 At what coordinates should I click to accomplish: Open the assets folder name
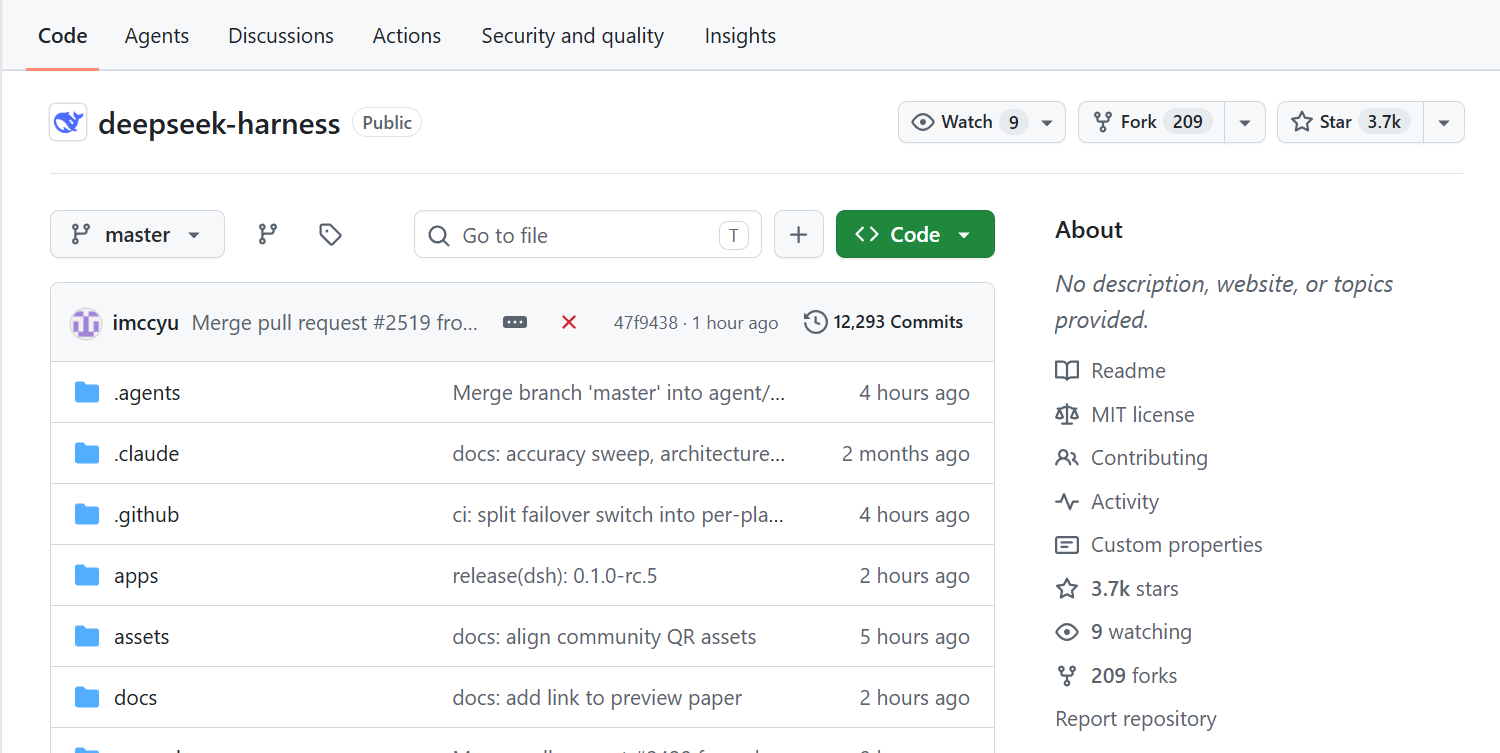click(142, 637)
